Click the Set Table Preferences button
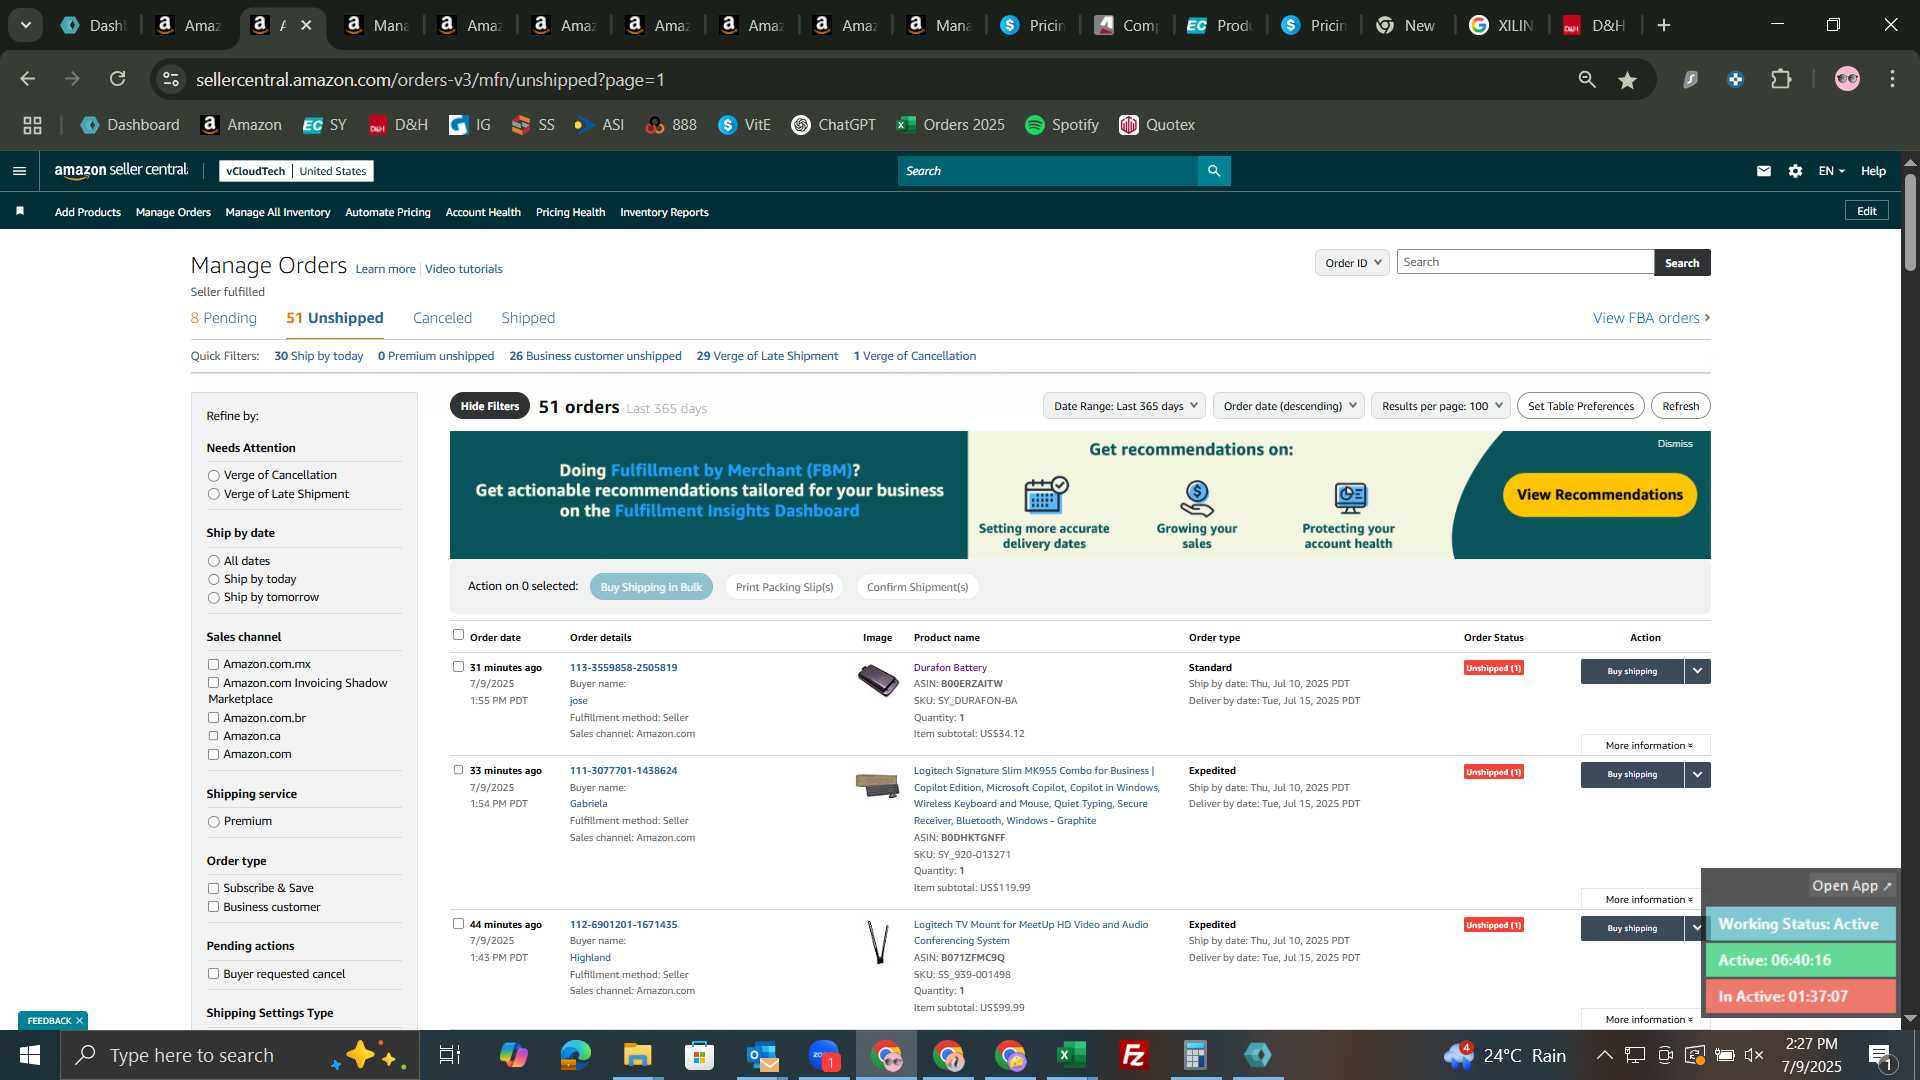 coord(1580,406)
